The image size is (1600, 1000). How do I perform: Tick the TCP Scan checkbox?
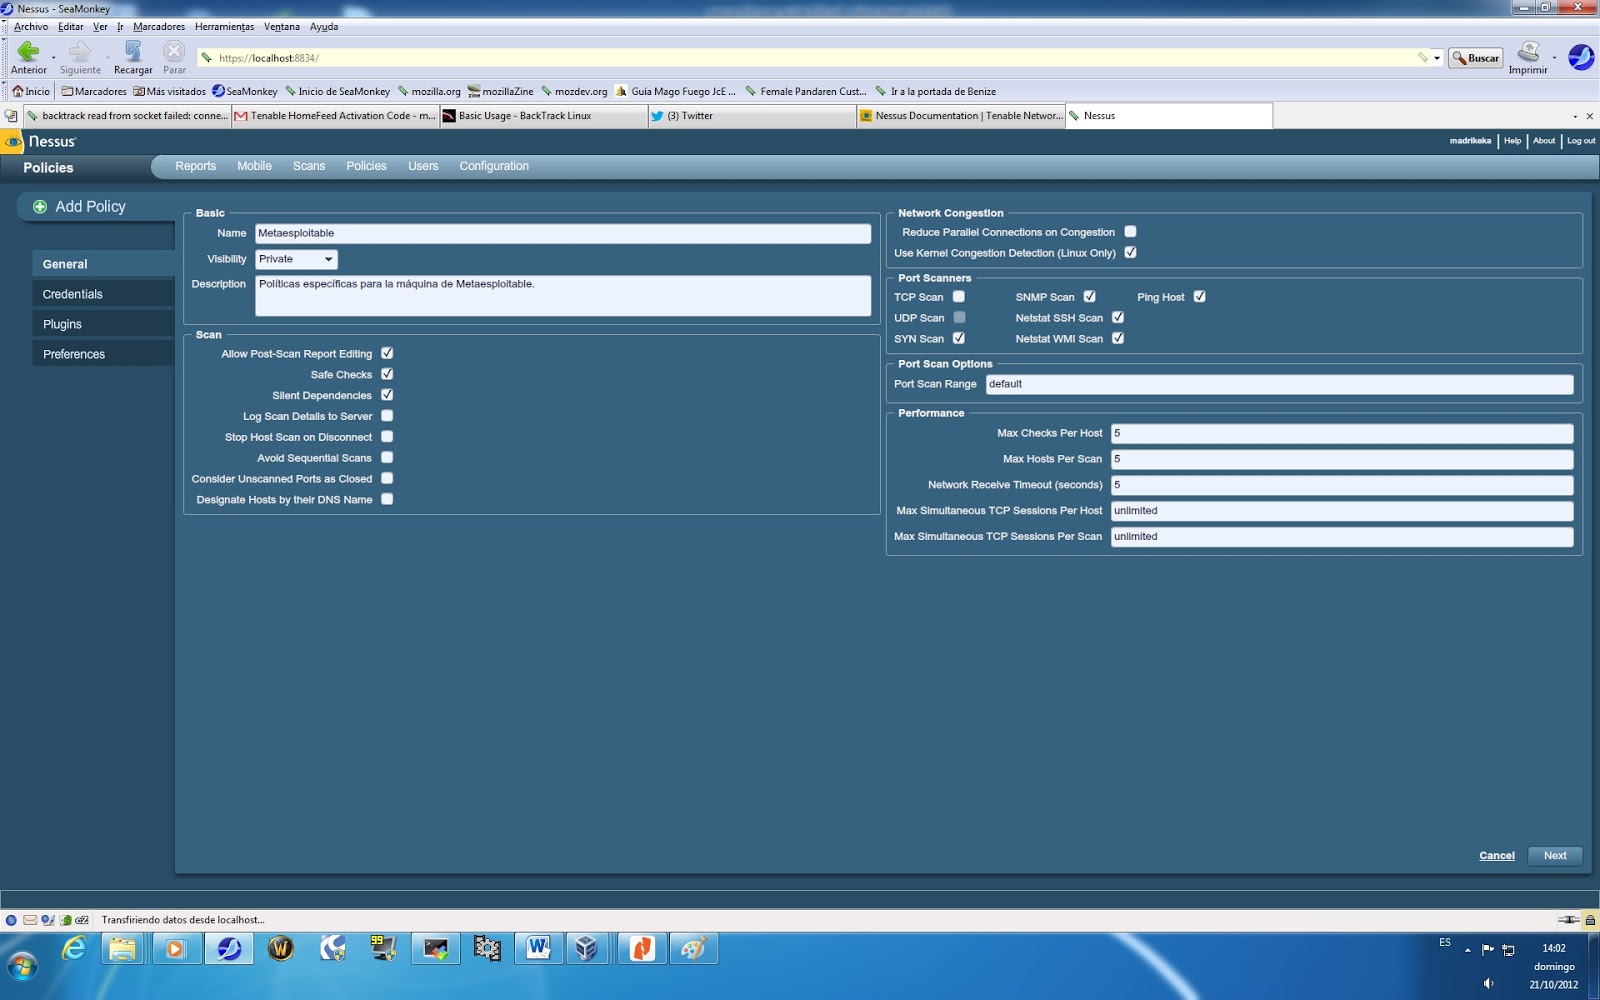point(959,297)
